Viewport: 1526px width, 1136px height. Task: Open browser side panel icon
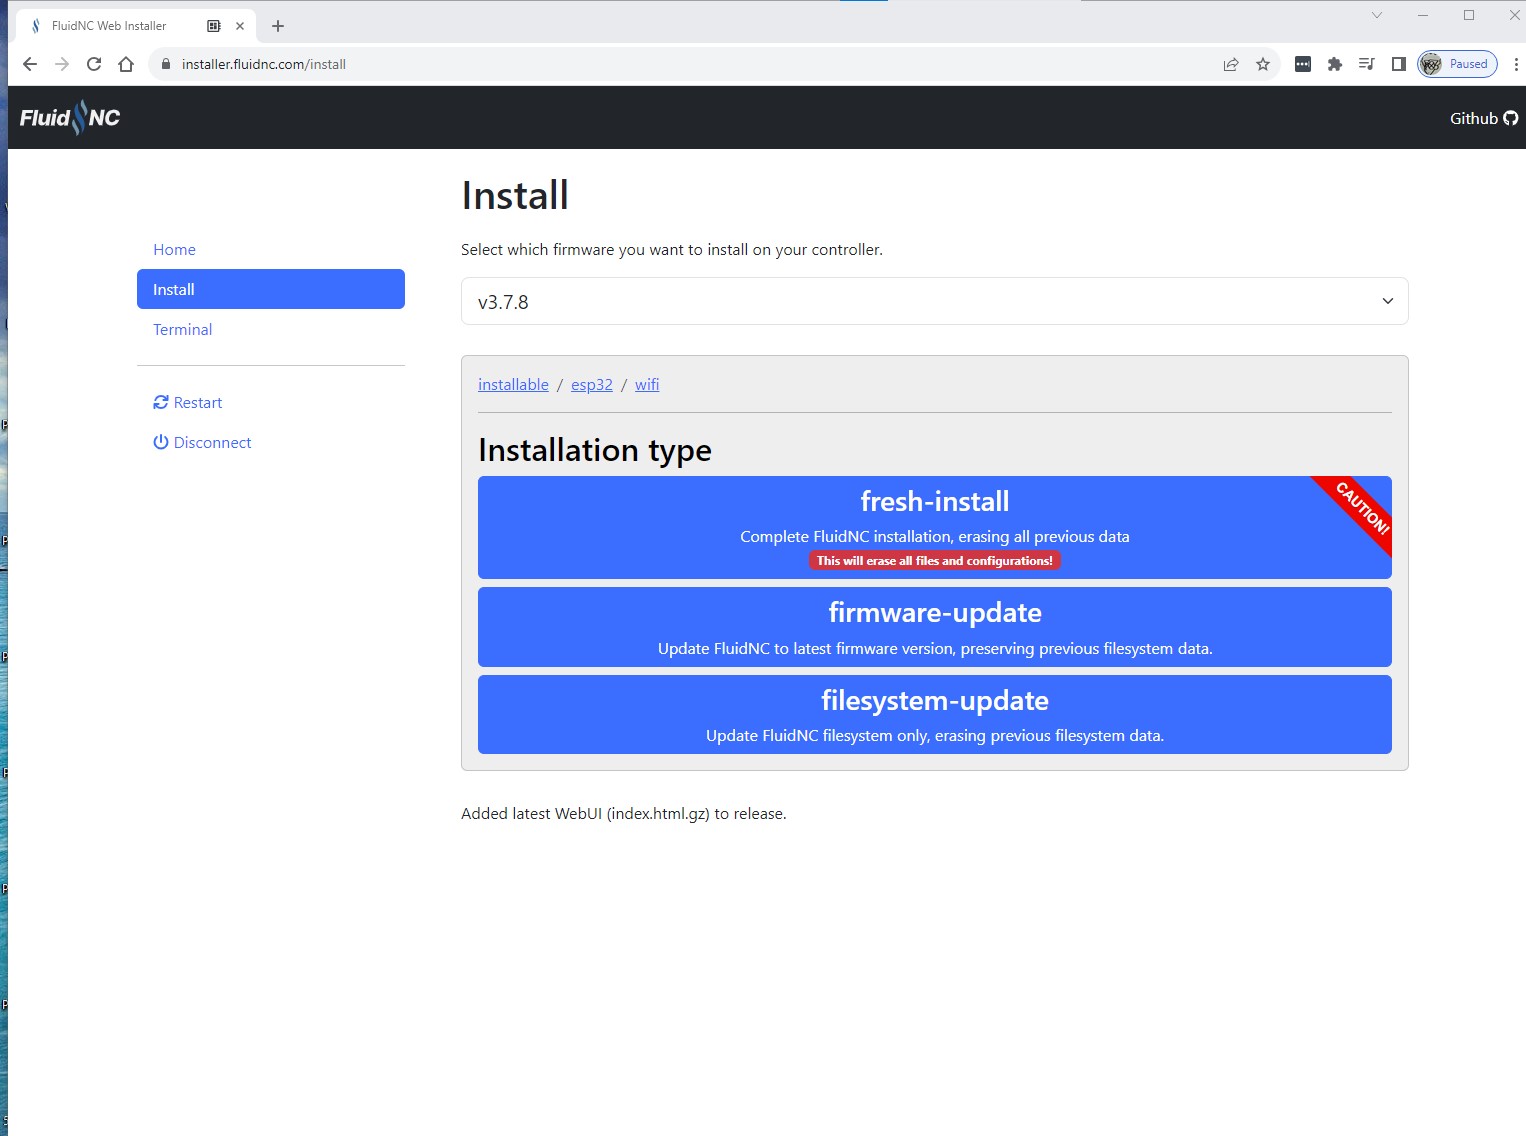[x=1398, y=64]
